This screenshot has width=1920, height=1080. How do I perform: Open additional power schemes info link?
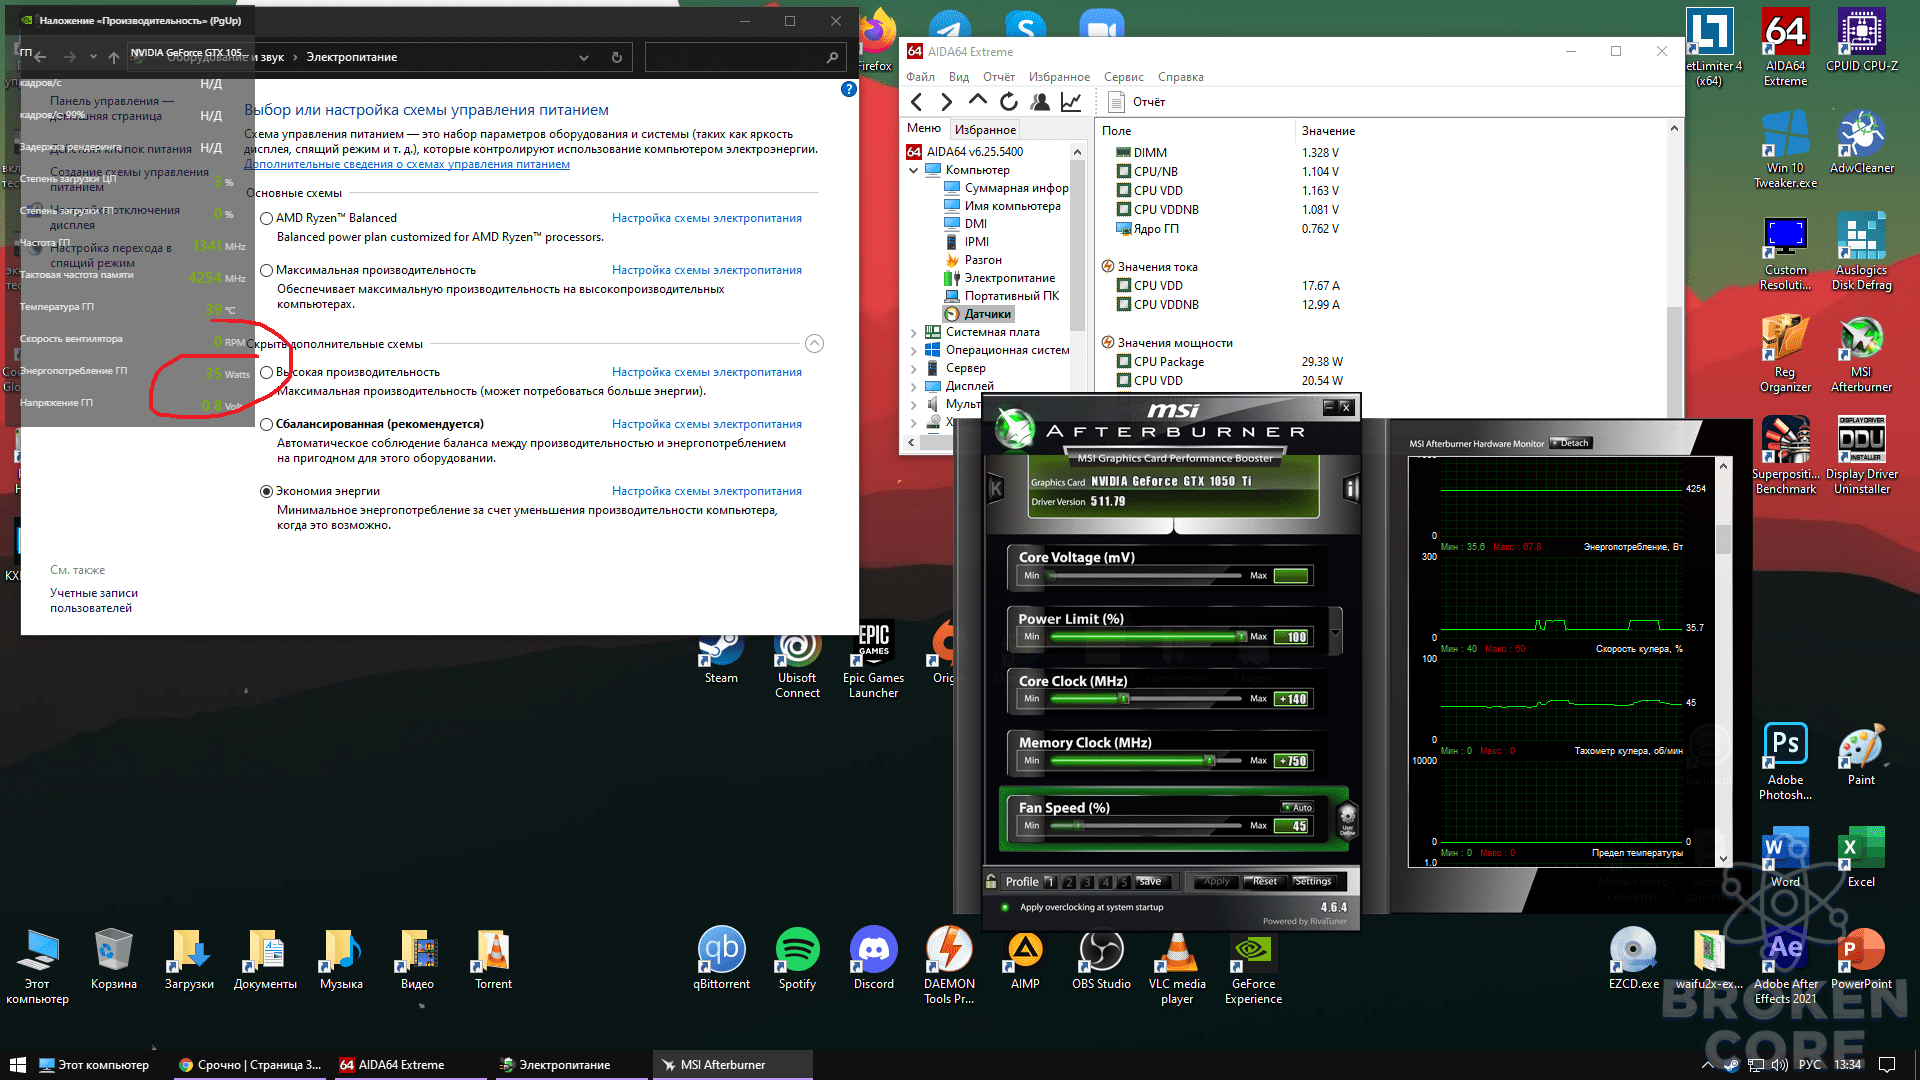tap(407, 164)
